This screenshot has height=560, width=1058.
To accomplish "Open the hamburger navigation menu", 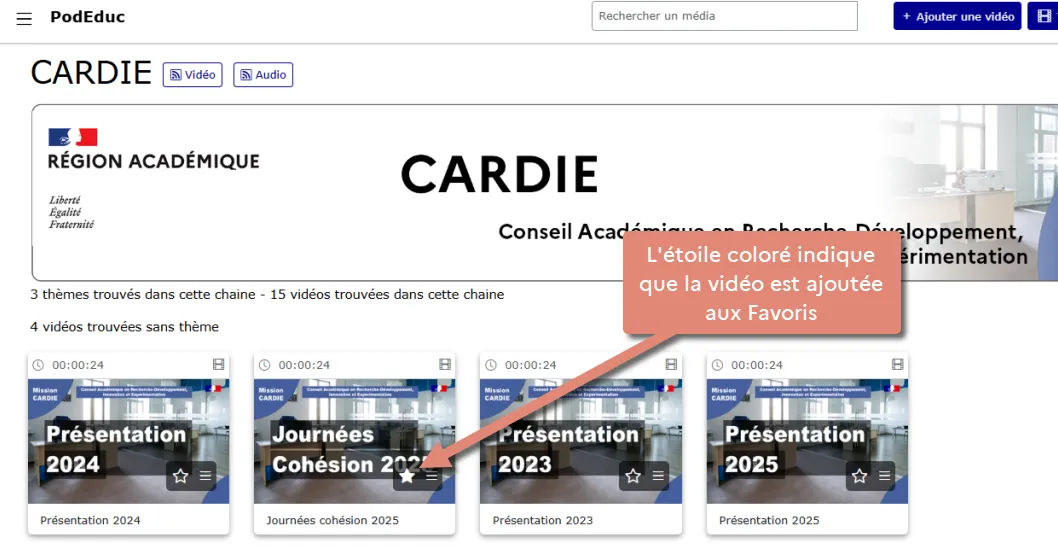I will pyautogui.click(x=24, y=18).
